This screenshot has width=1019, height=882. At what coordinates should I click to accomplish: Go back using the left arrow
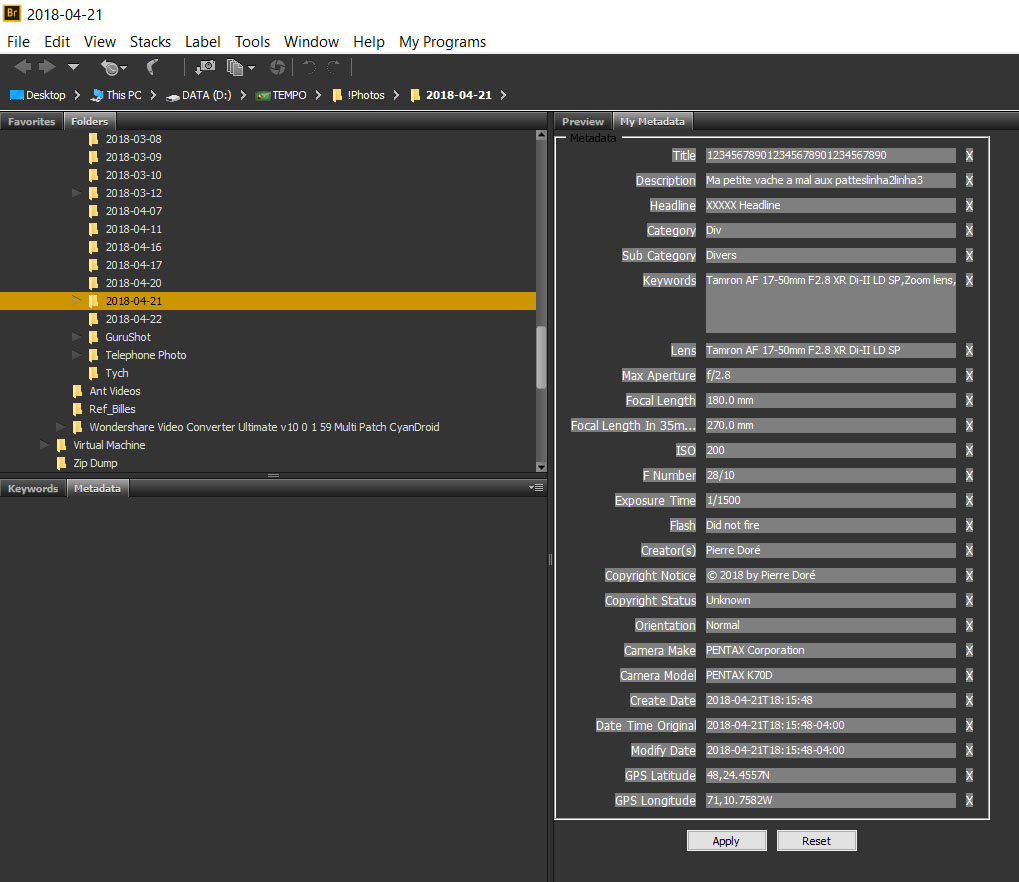pyautogui.click(x=22, y=67)
